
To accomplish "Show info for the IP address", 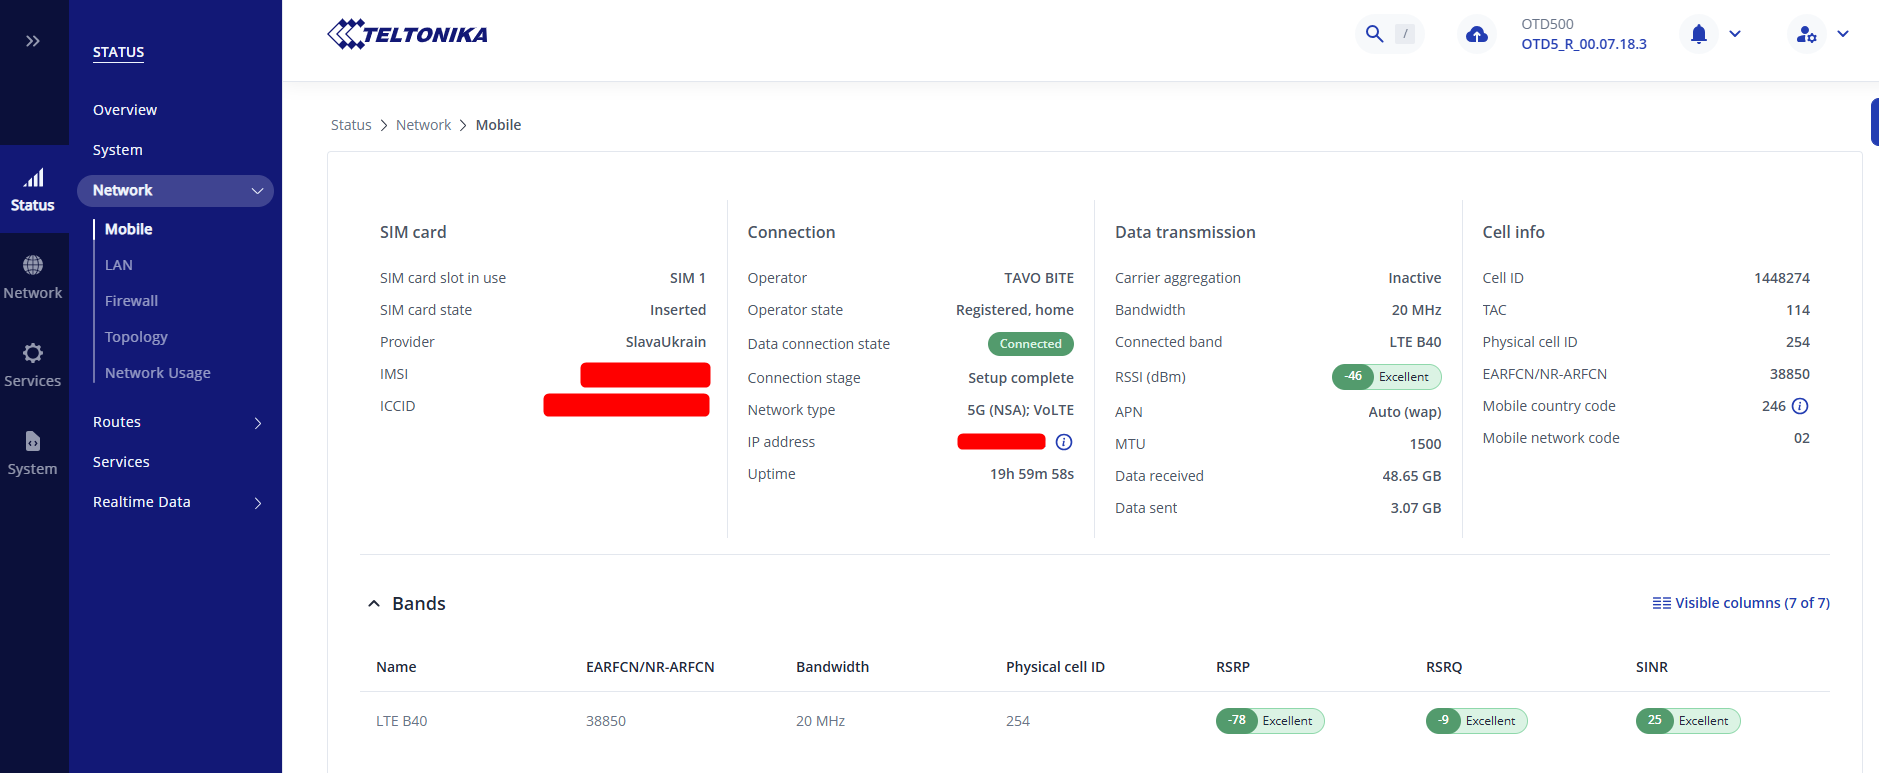I will [1064, 442].
